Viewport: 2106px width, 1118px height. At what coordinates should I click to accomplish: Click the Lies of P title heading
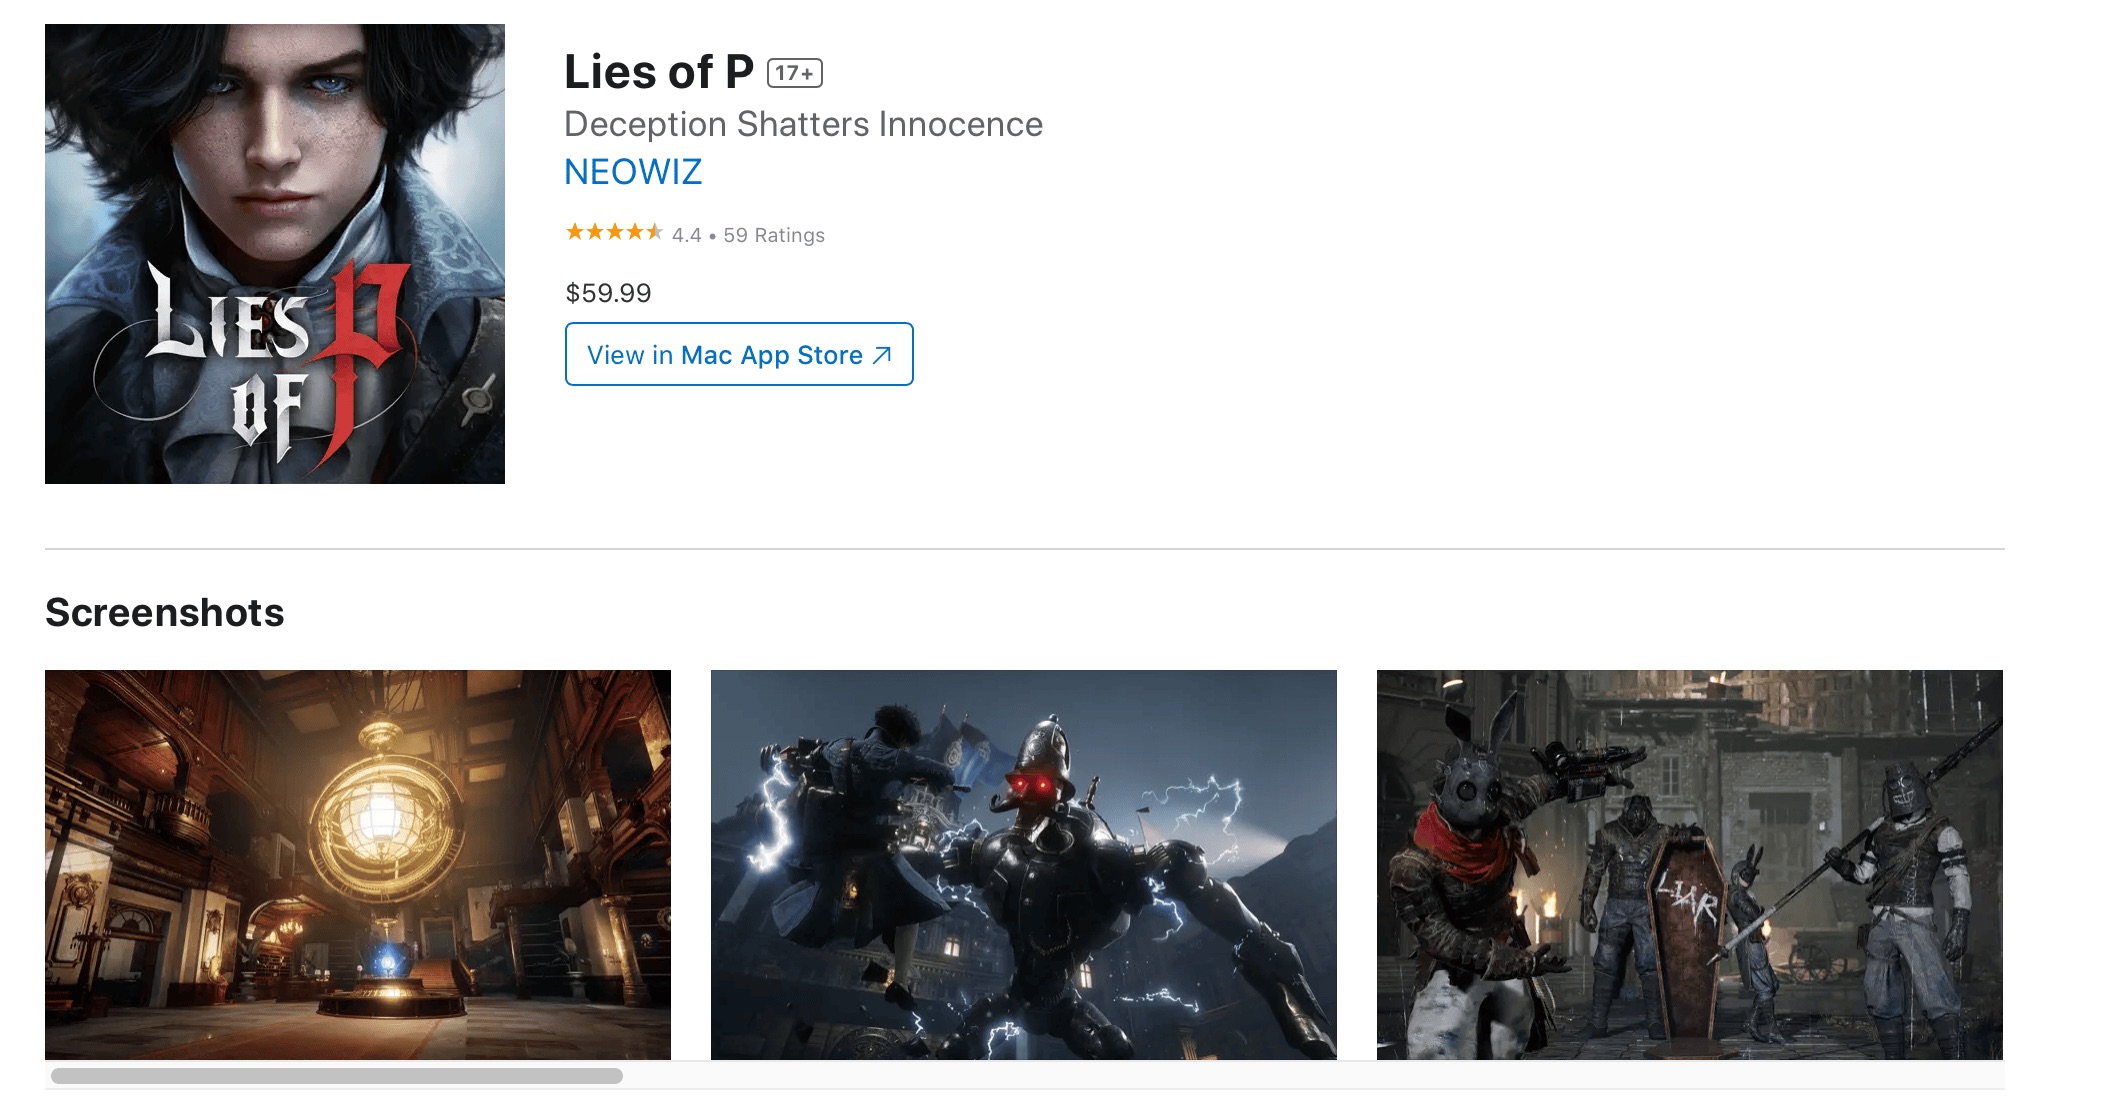coord(658,72)
